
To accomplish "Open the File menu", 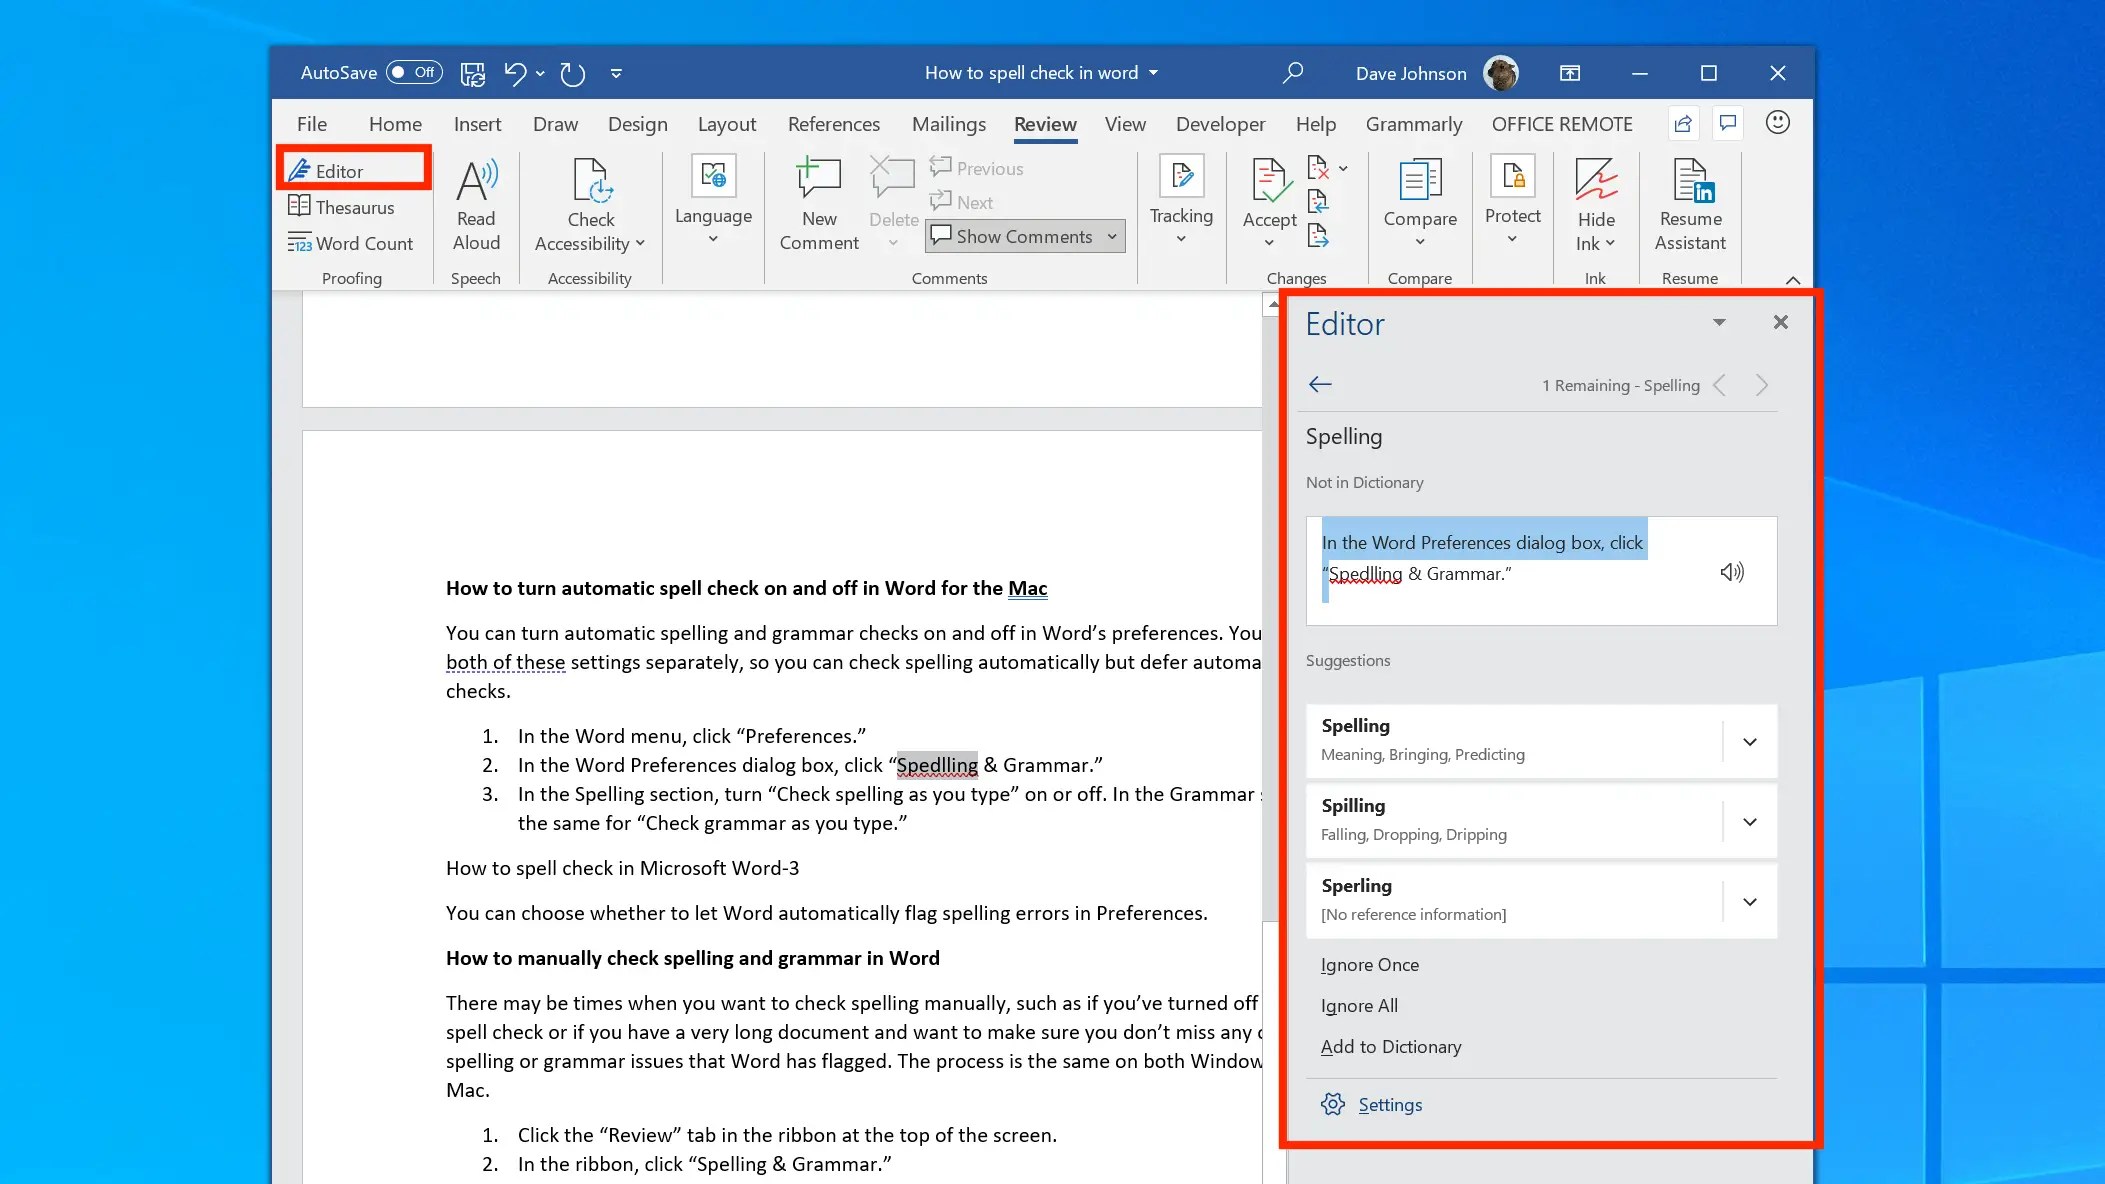I will 311,124.
